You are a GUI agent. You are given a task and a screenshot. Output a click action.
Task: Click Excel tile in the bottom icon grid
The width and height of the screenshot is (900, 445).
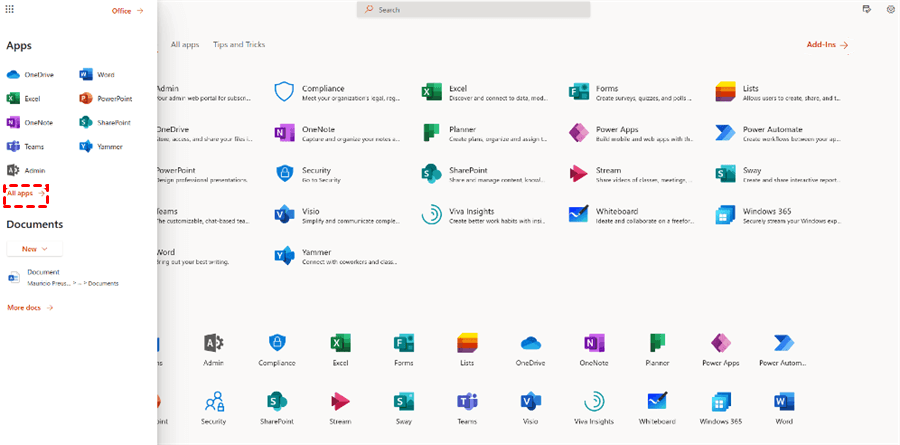pyautogui.click(x=340, y=350)
